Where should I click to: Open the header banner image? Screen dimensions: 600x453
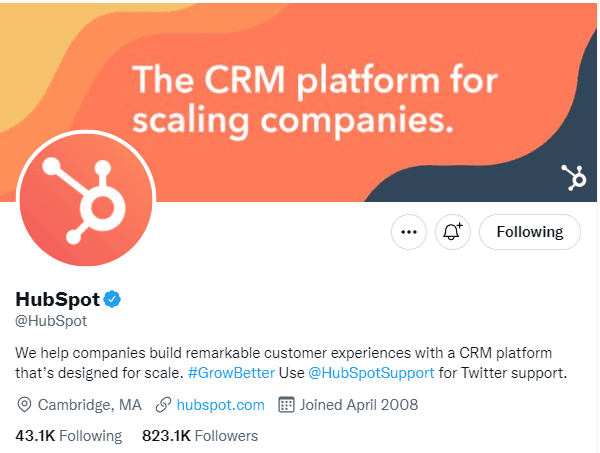point(298,103)
